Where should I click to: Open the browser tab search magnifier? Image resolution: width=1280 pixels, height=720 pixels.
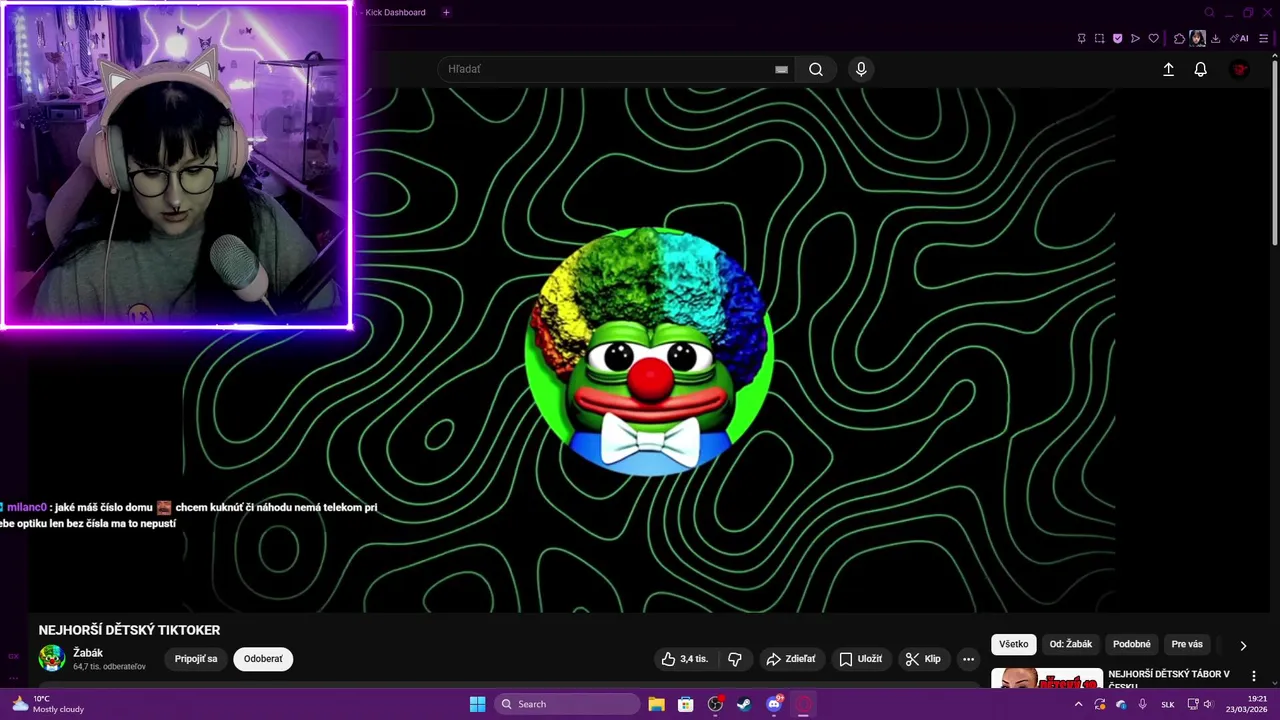[x=1209, y=13]
